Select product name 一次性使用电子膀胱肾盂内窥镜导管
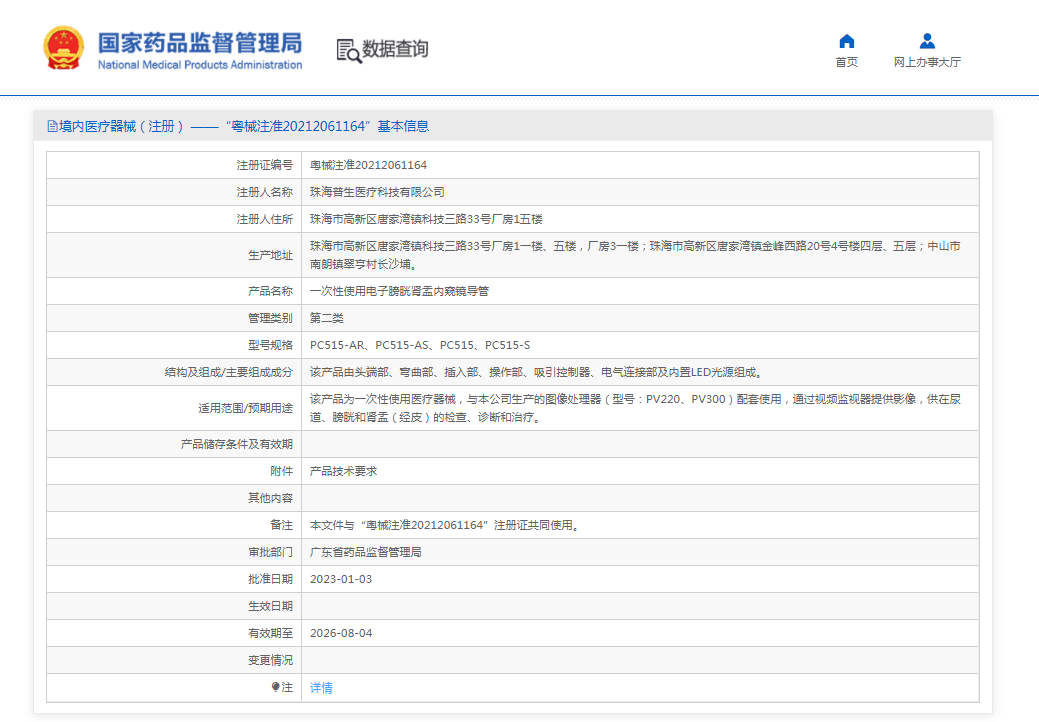Viewport: 1039px width, 722px height. point(400,291)
